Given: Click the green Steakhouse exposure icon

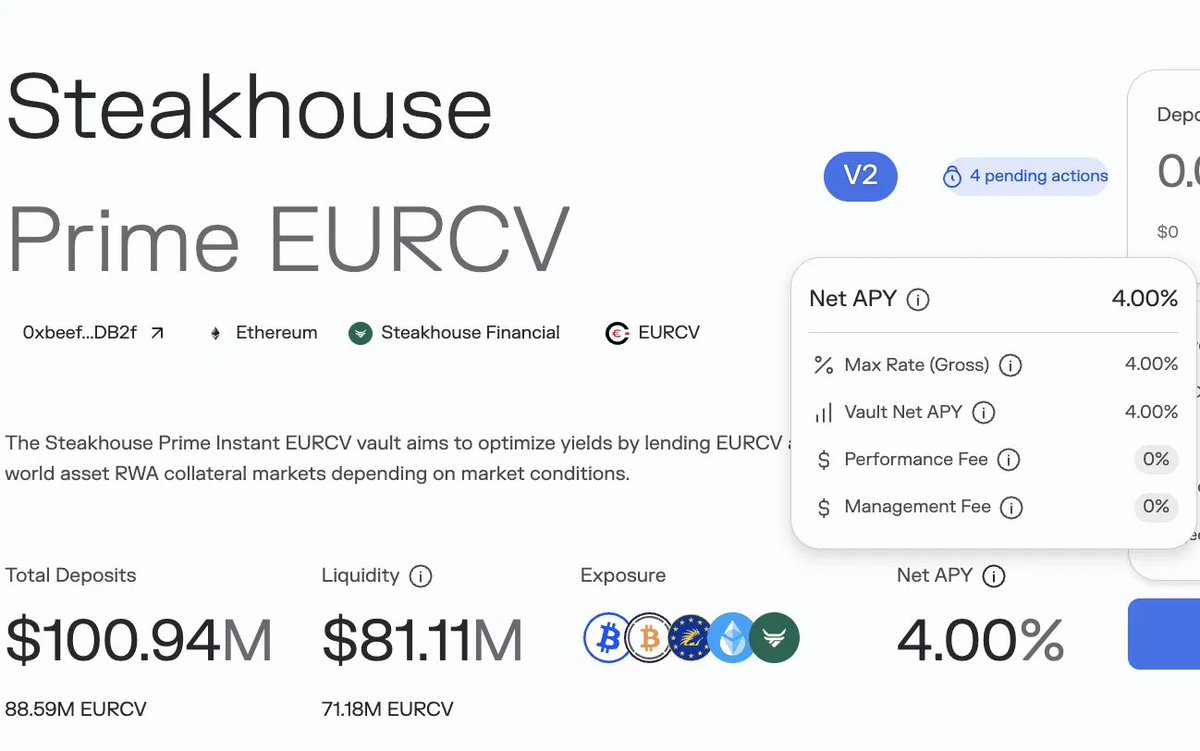Looking at the screenshot, I should point(775,638).
